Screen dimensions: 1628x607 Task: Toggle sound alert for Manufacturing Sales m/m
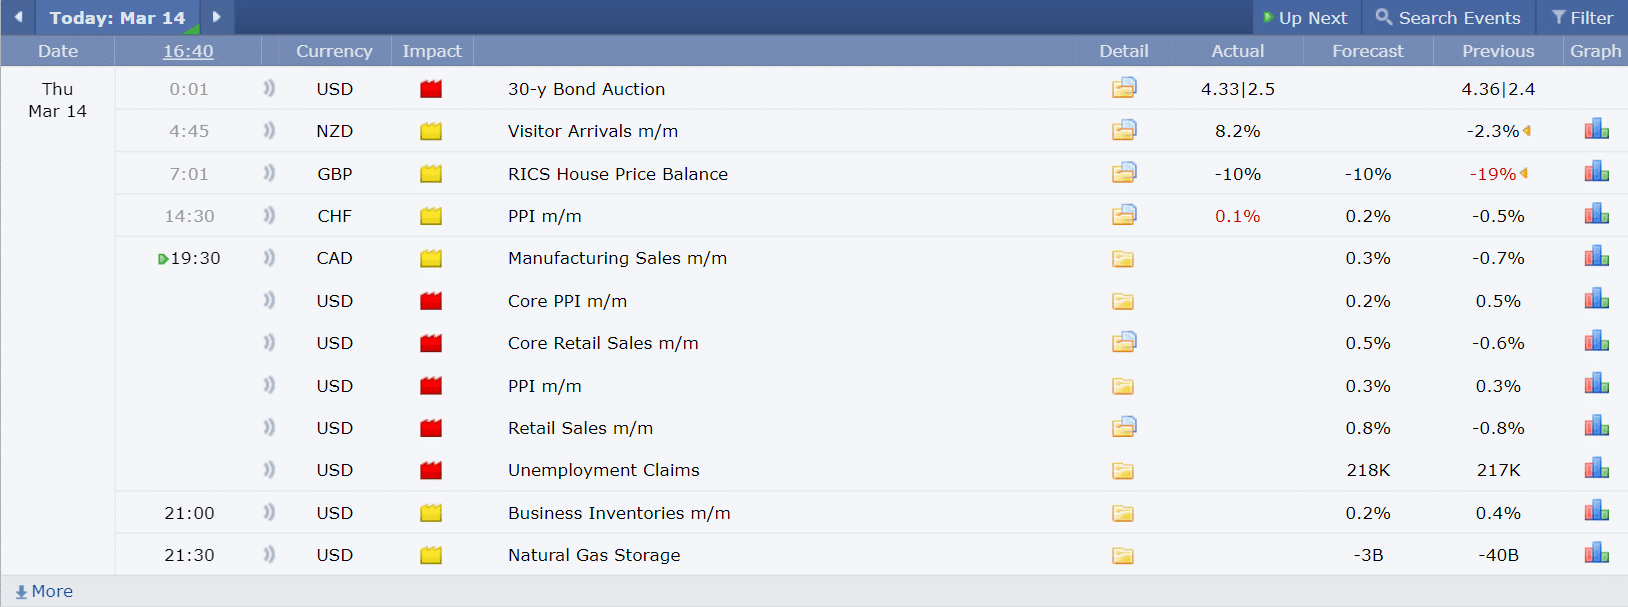pos(269,258)
